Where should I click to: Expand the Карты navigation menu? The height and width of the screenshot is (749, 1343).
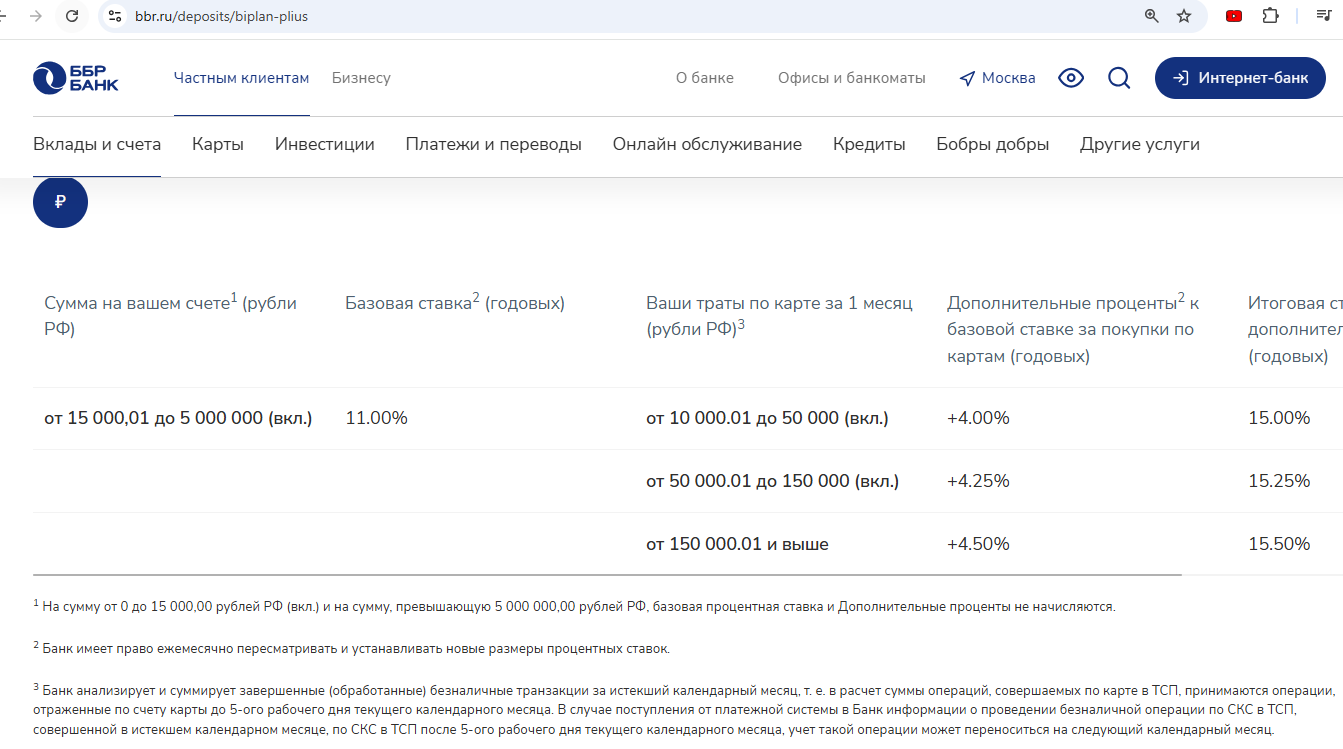click(218, 144)
